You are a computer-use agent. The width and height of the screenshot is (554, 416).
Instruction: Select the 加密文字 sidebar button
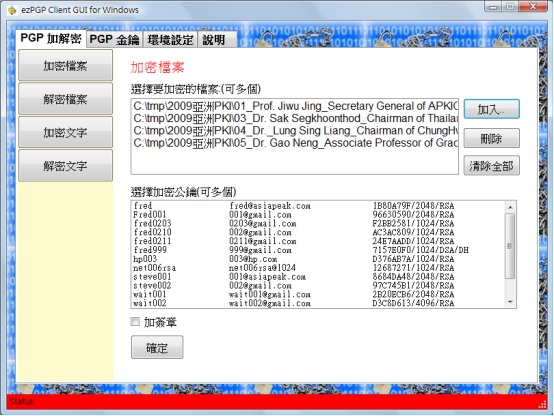65,132
